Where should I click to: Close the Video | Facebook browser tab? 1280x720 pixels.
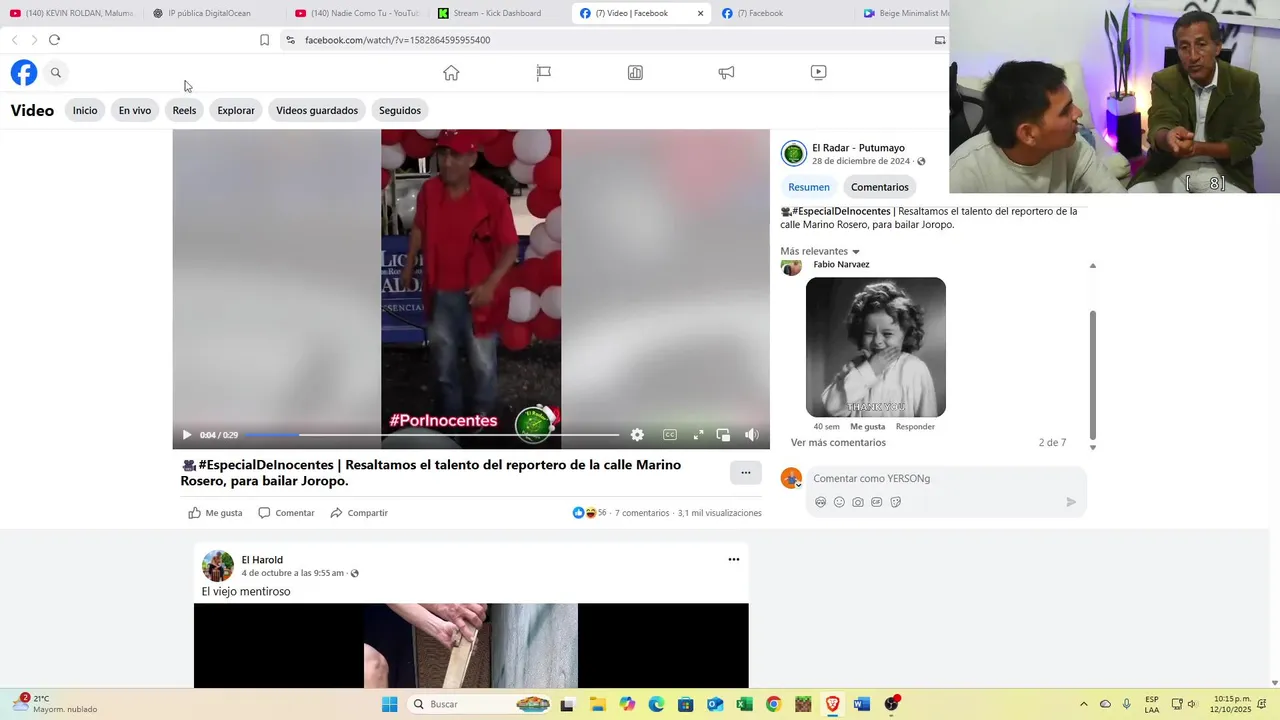tap(700, 13)
